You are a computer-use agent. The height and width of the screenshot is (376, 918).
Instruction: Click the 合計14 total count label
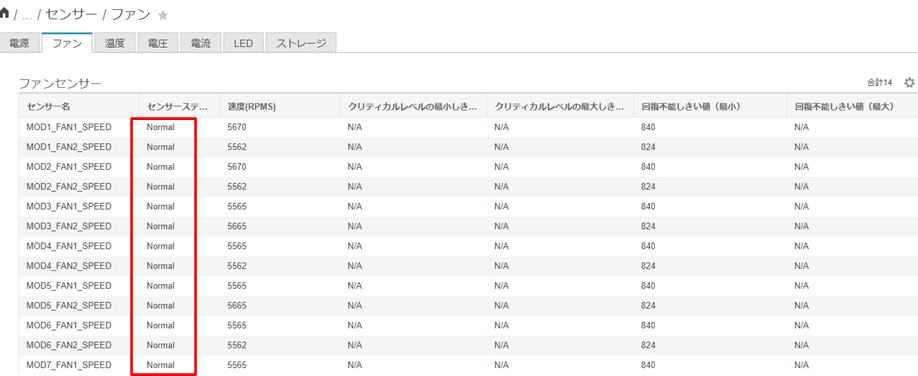point(880,83)
